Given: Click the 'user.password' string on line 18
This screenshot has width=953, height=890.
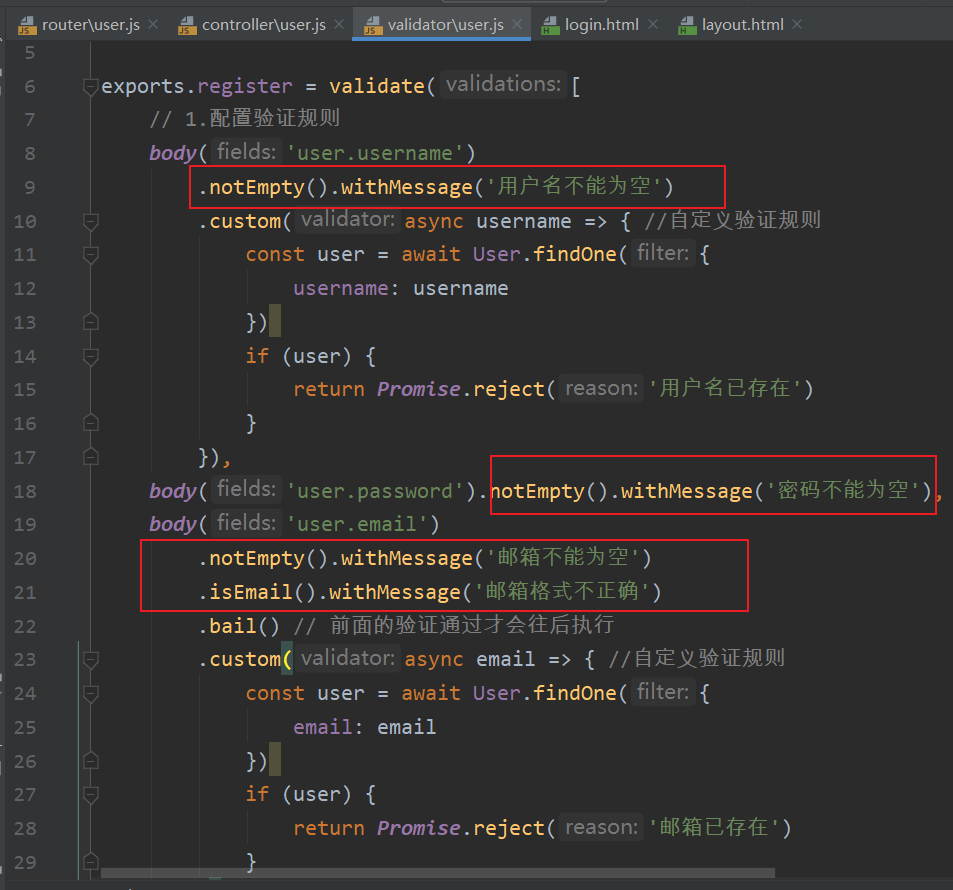Looking at the screenshot, I should click(x=375, y=491).
